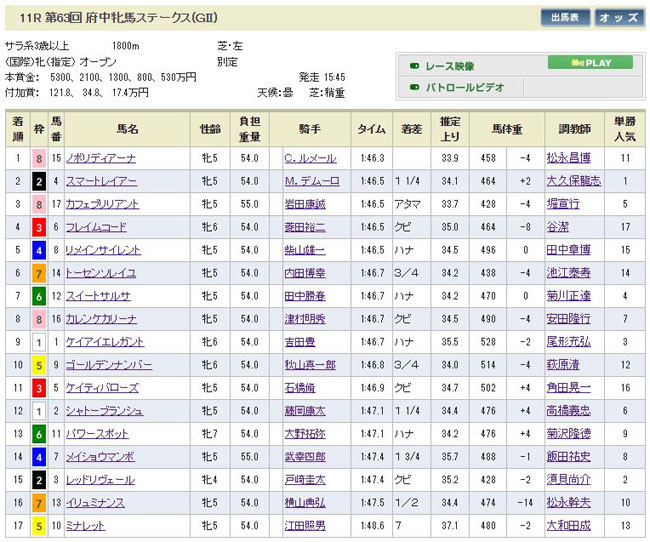Open trainer 松永昌博 link
650x542 pixels.
(x=569, y=158)
